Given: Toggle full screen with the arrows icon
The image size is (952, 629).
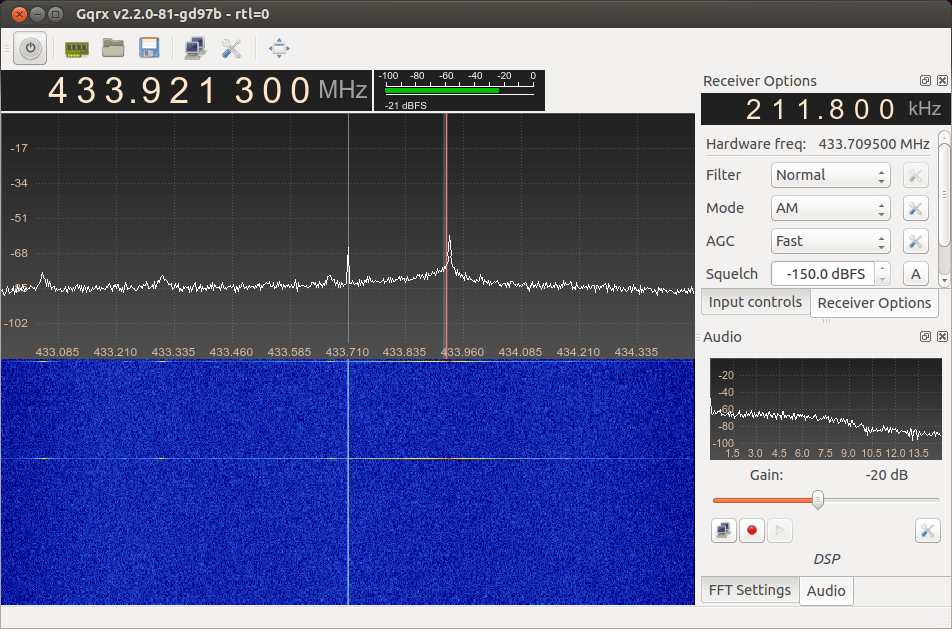Looking at the screenshot, I should 279,49.
